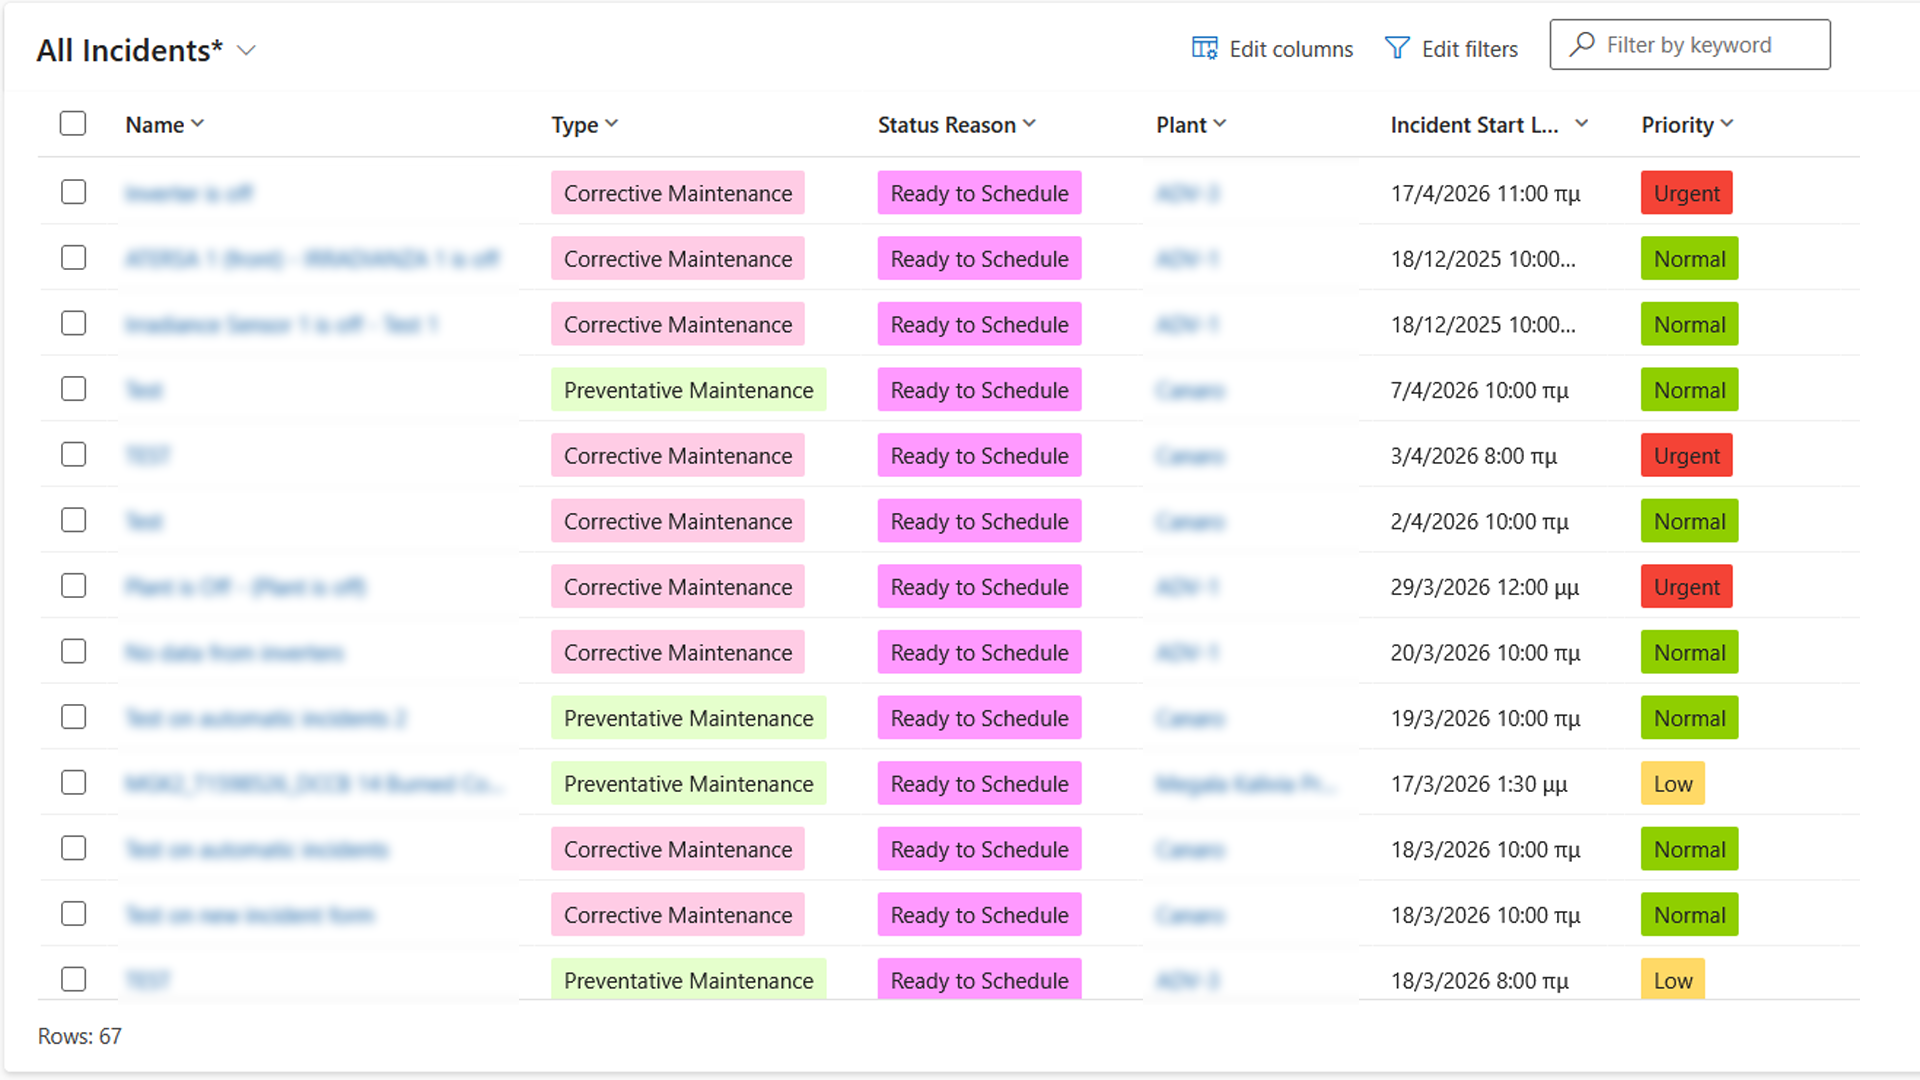Open the All Incidents view selector chevron
The height and width of the screenshot is (1080, 1920).
click(246, 50)
